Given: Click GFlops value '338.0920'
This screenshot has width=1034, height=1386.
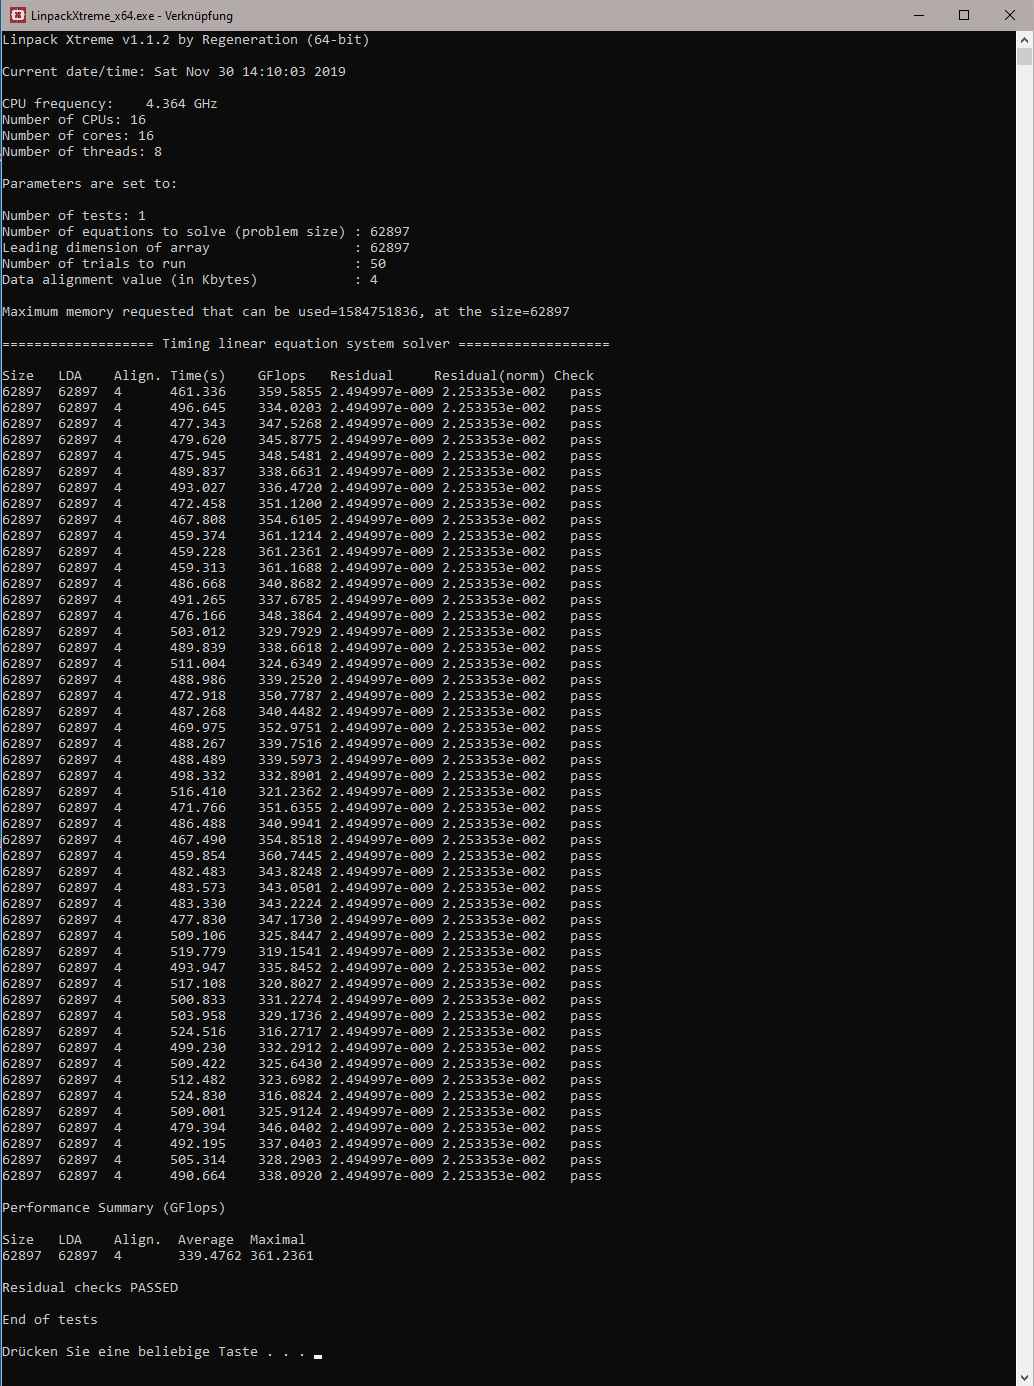Looking at the screenshot, I should (290, 1176).
